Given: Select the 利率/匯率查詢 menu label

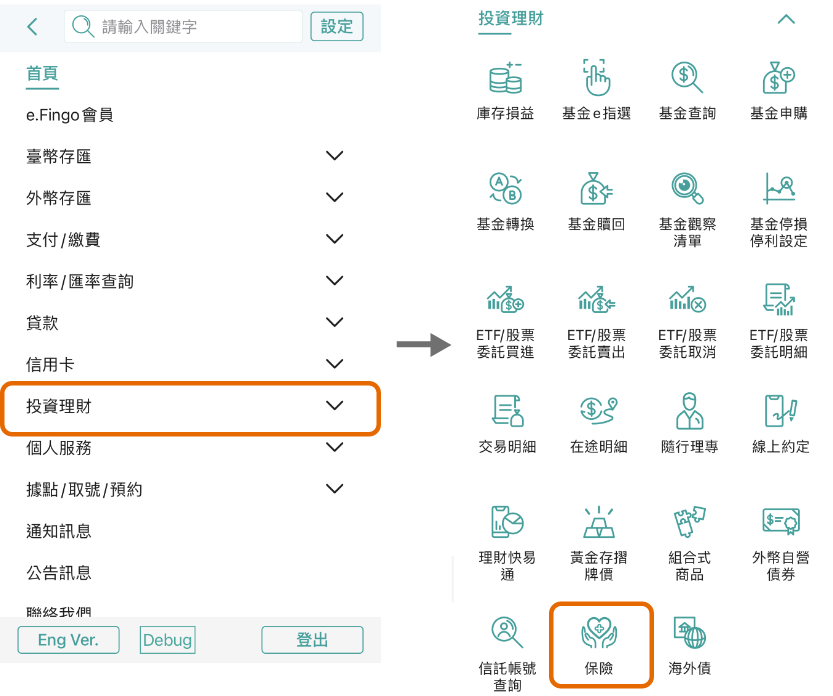Looking at the screenshot, I should click(x=80, y=281).
